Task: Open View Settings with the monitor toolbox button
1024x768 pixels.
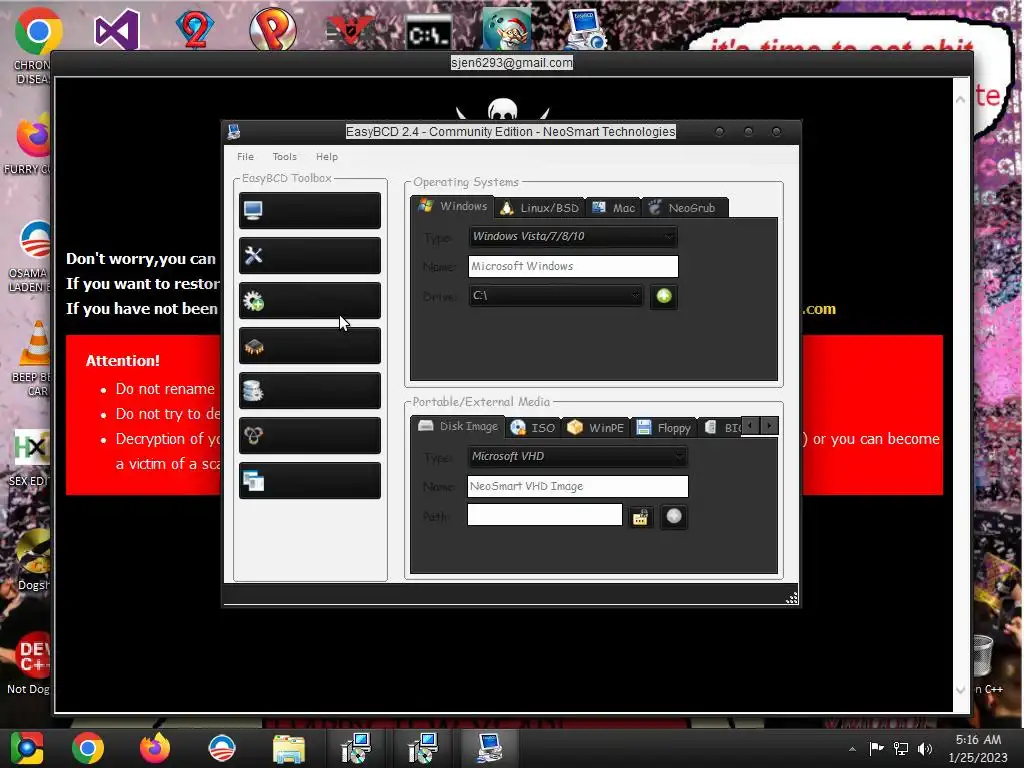Action: click(310, 210)
